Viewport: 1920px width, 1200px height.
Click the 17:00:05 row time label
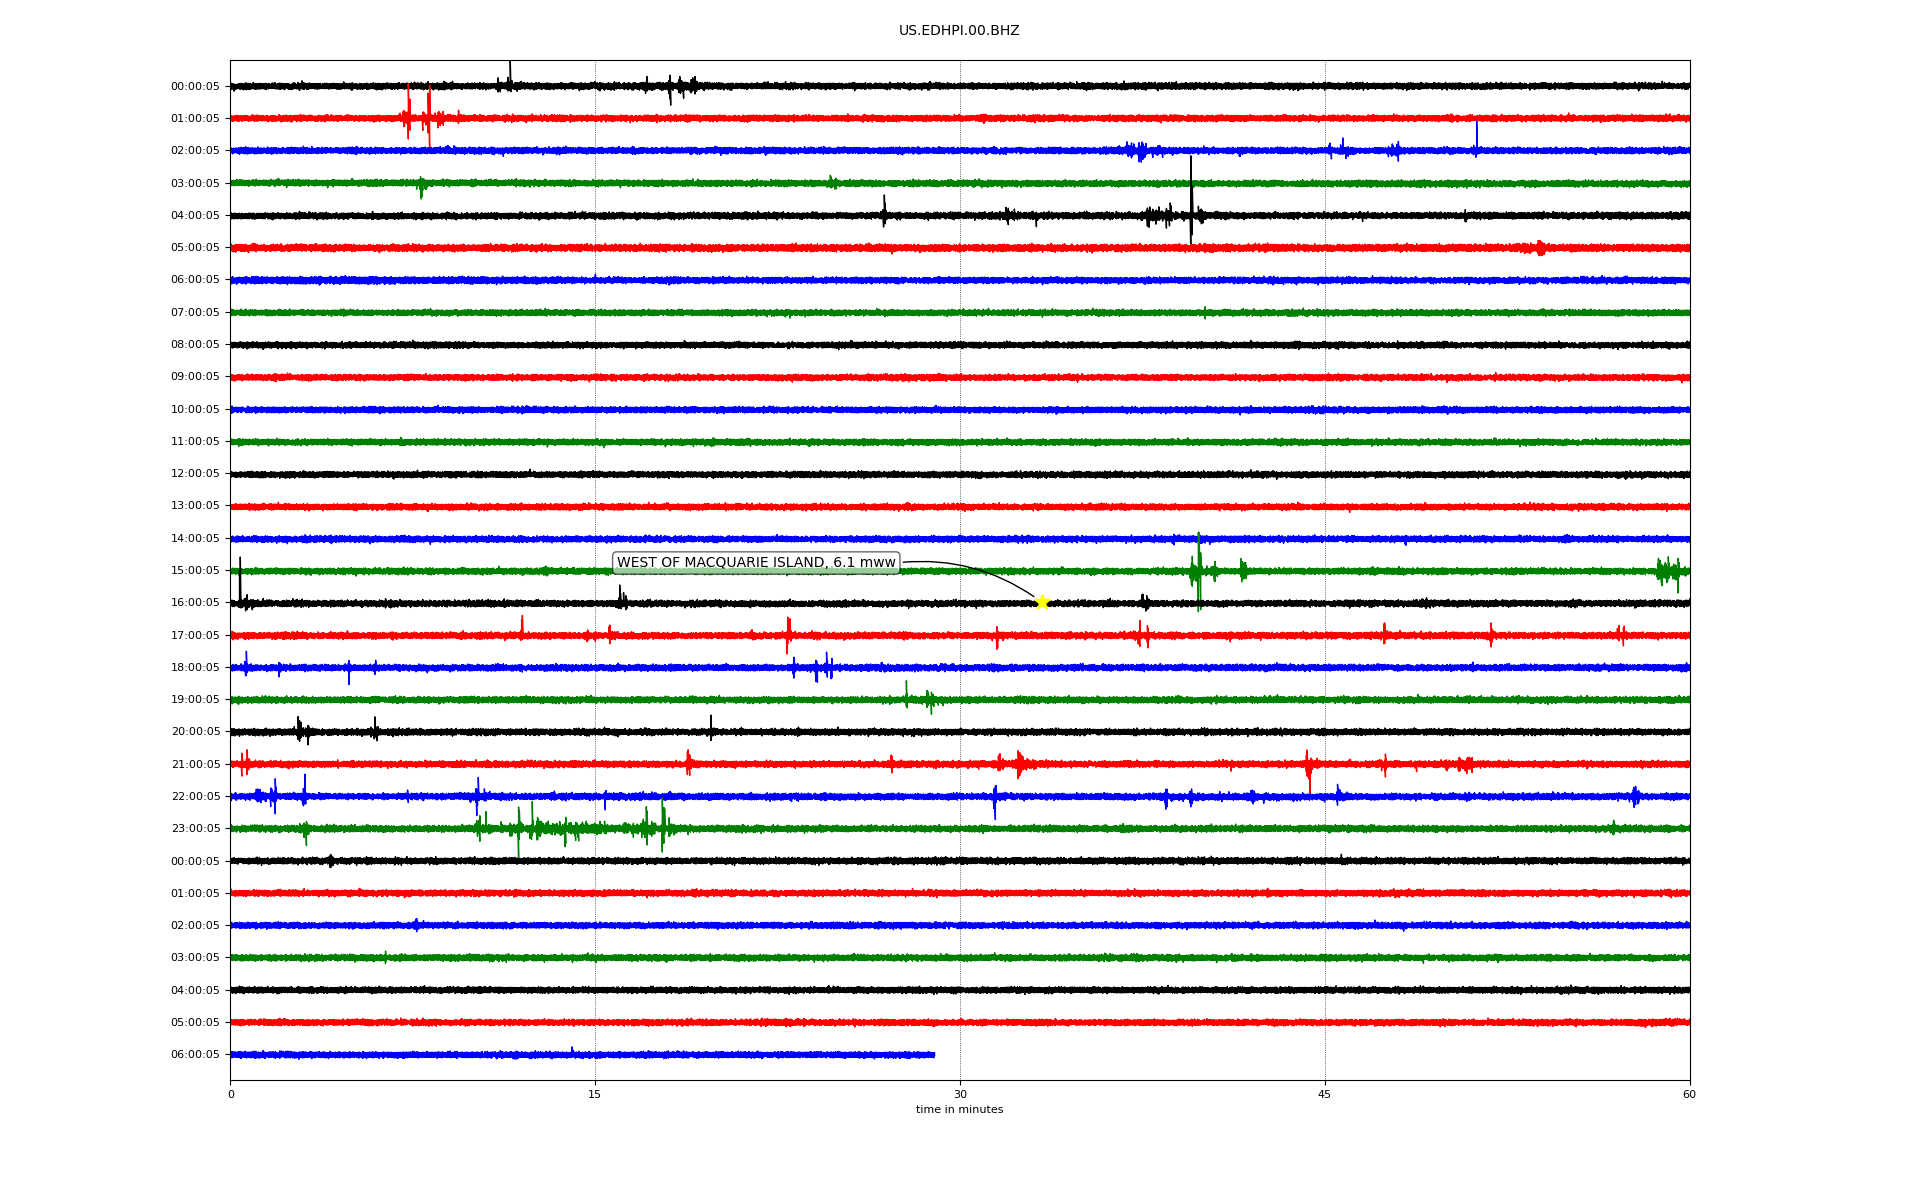pos(195,636)
